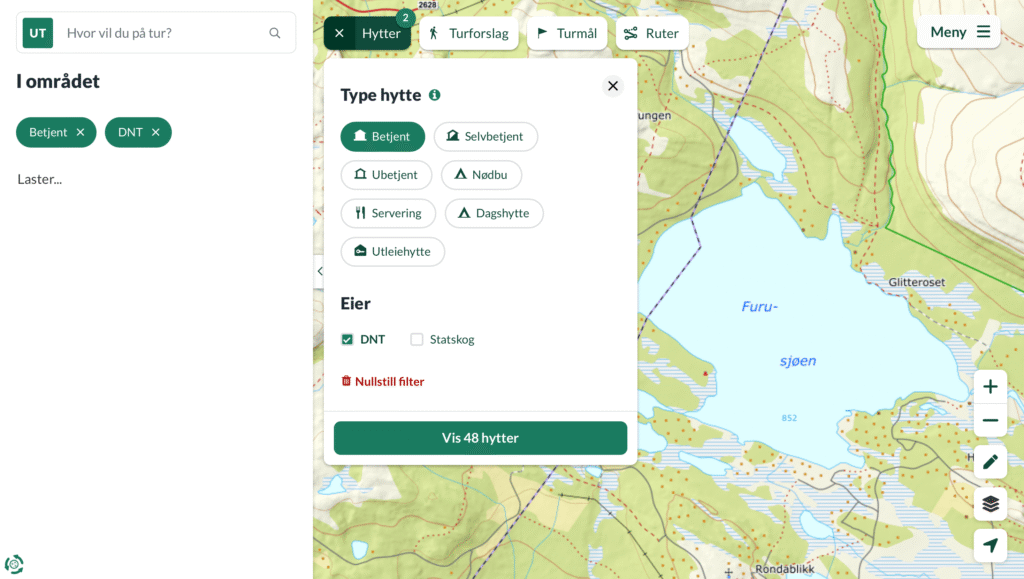Click the Nullstill filter link
The width and height of the screenshot is (1024, 579).
click(x=383, y=381)
